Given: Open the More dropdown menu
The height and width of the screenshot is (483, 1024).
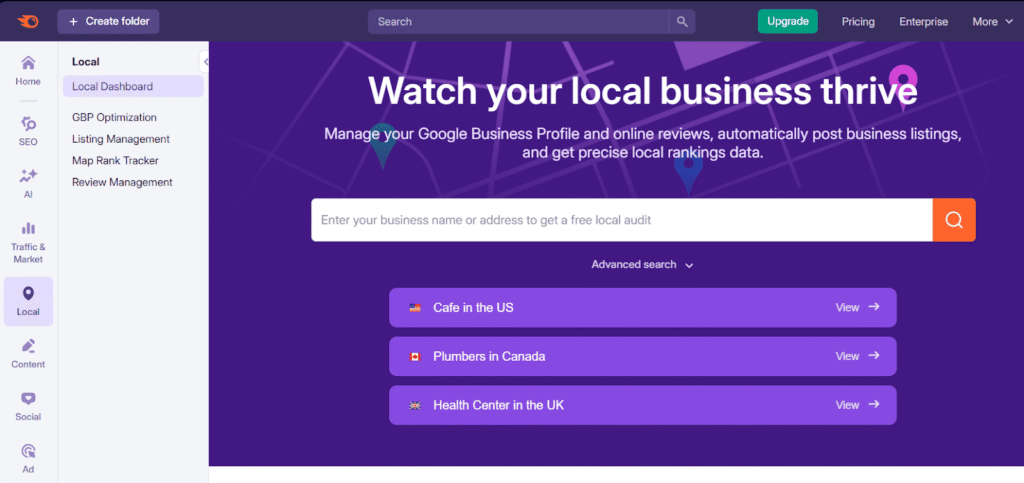Looking at the screenshot, I should [993, 21].
